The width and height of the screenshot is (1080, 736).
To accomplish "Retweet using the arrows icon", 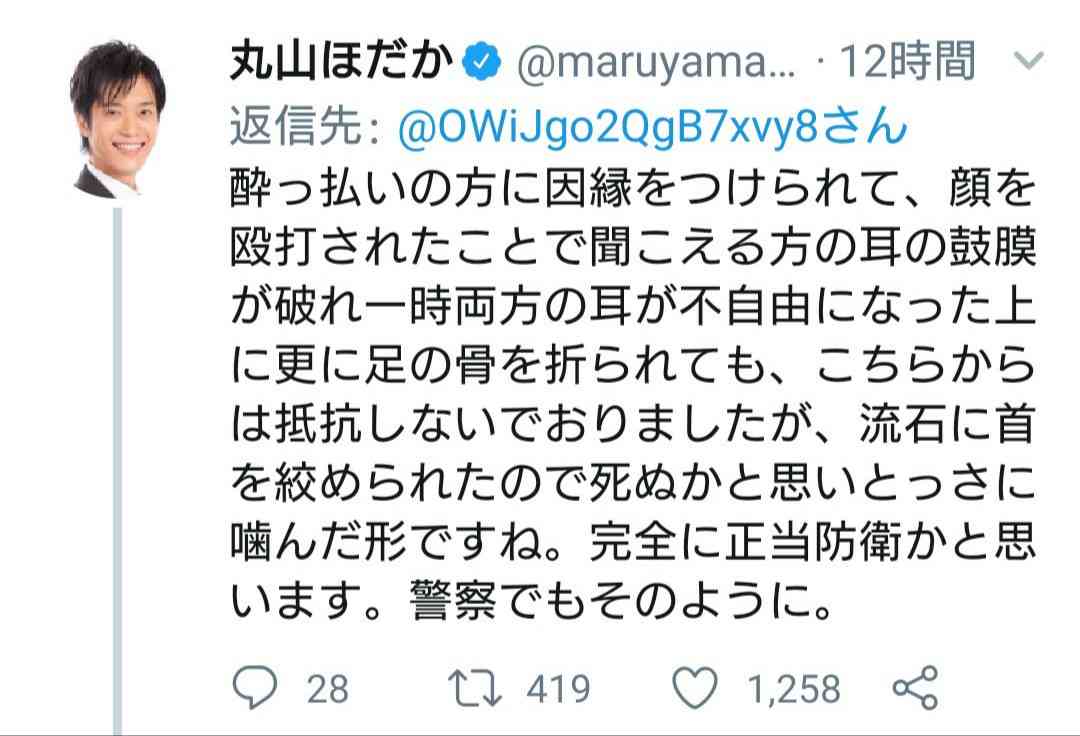I will click(x=475, y=688).
